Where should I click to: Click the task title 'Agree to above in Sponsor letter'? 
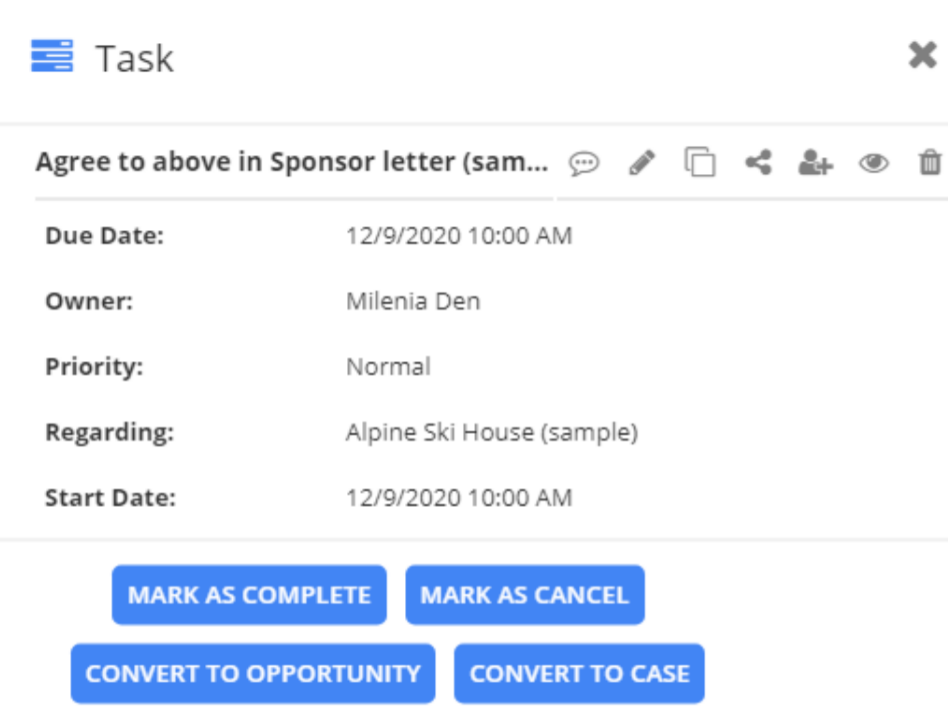(292, 162)
